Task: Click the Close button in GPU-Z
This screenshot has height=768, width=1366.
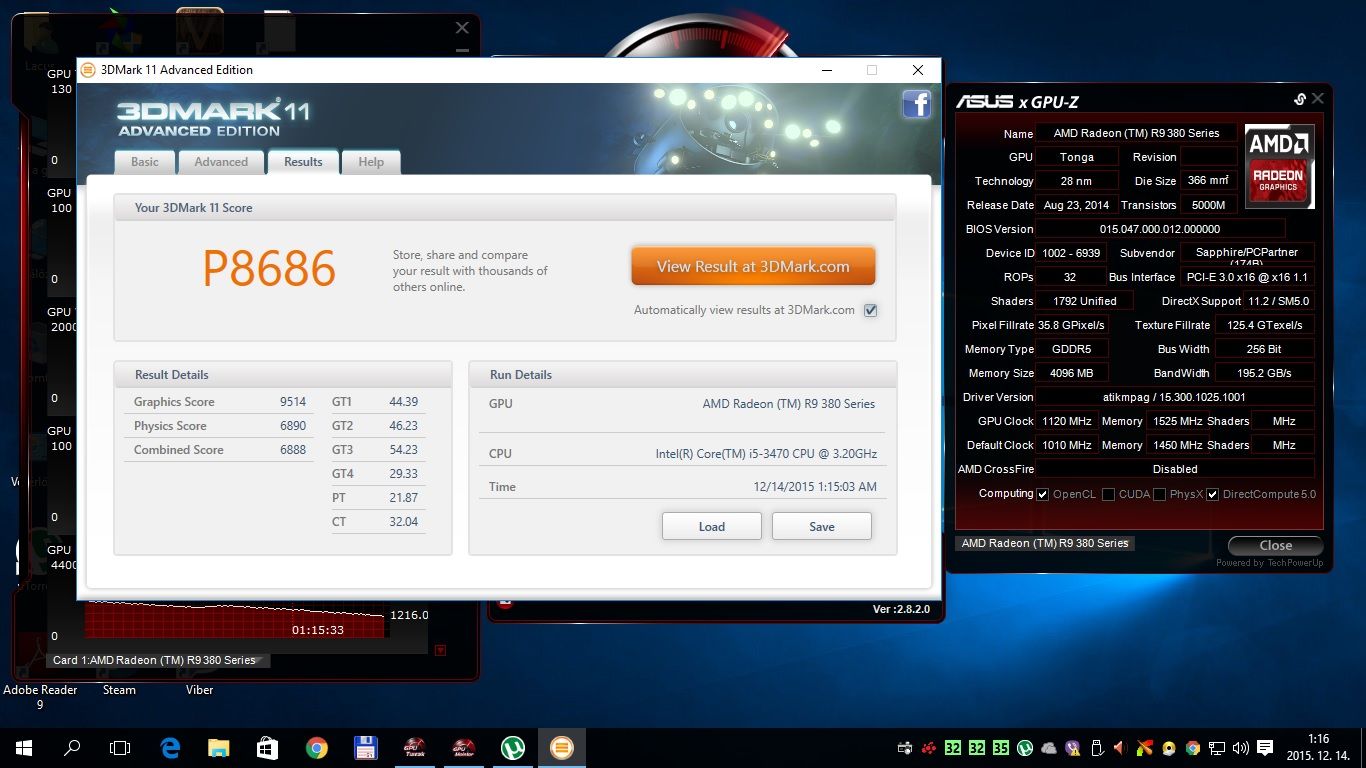Action: tap(1275, 545)
